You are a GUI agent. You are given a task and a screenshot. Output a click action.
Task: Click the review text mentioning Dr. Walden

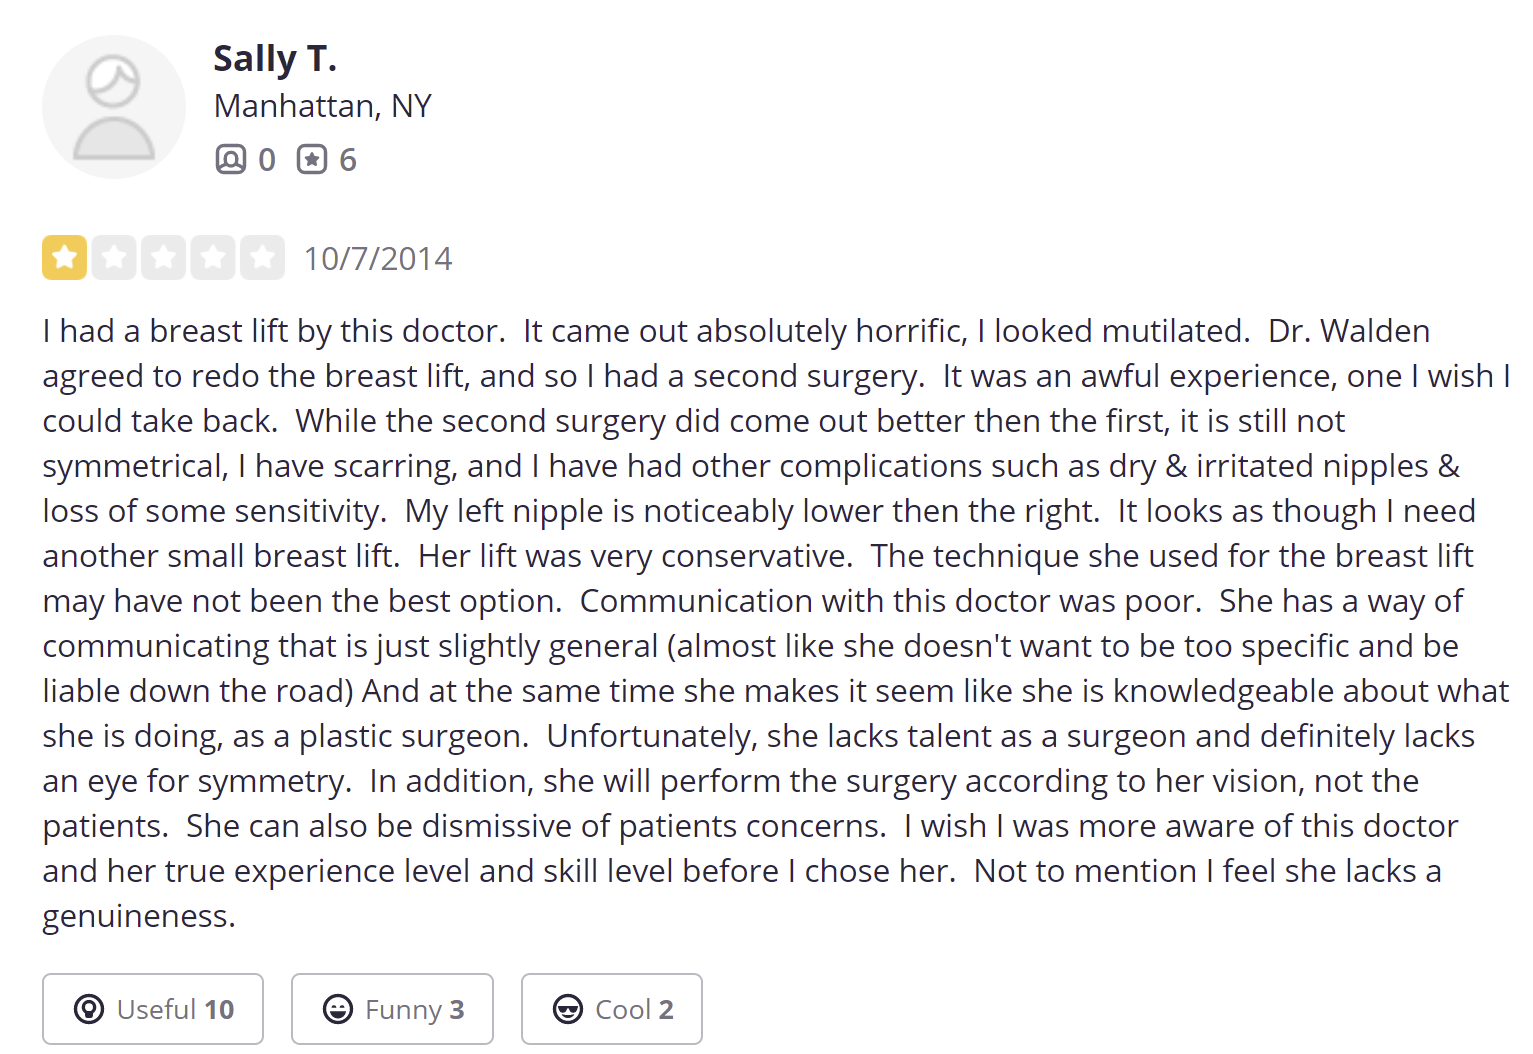[x=776, y=623]
